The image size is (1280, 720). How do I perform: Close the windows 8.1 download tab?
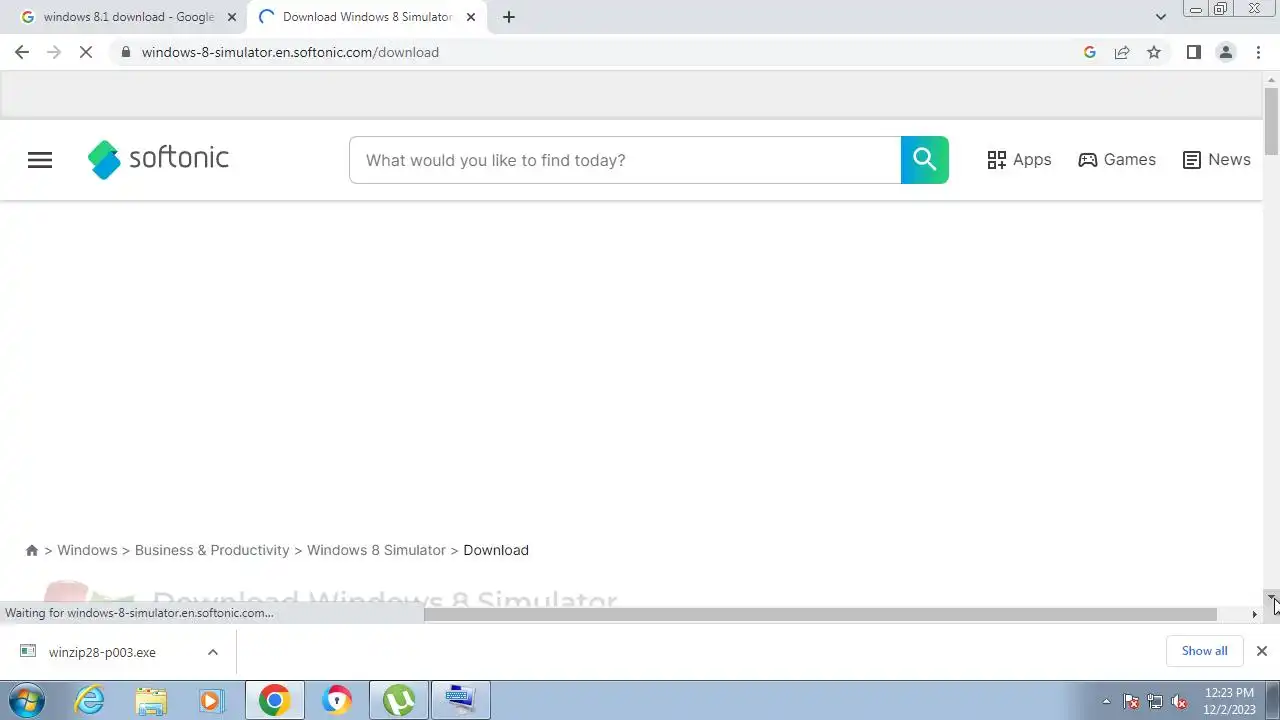232,17
